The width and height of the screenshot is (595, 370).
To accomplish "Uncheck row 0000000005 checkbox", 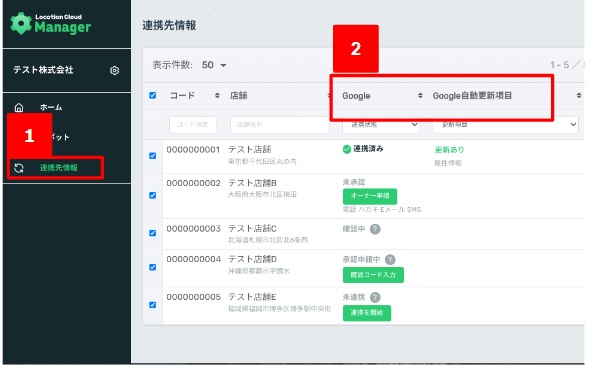I will [x=153, y=305].
